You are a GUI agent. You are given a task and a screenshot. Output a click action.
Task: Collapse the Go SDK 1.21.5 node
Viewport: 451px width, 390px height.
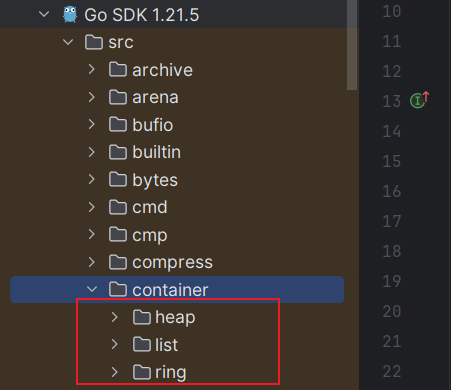(x=44, y=14)
